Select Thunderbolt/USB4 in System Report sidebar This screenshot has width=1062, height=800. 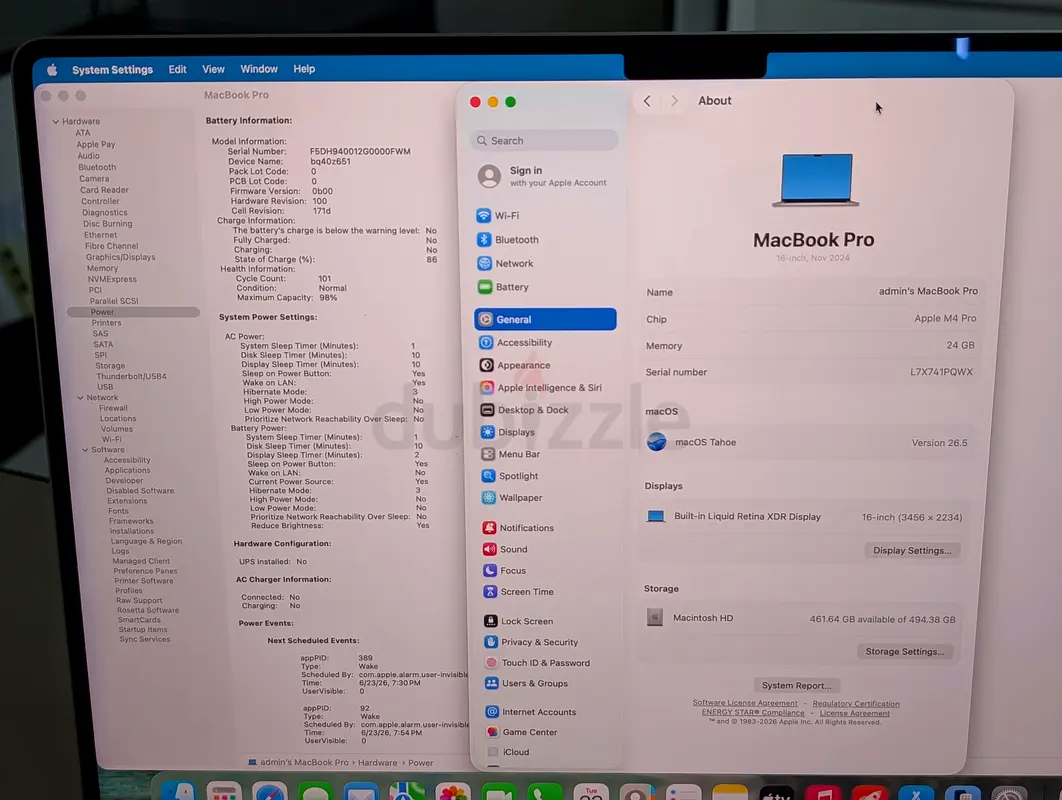click(x=131, y=377)
